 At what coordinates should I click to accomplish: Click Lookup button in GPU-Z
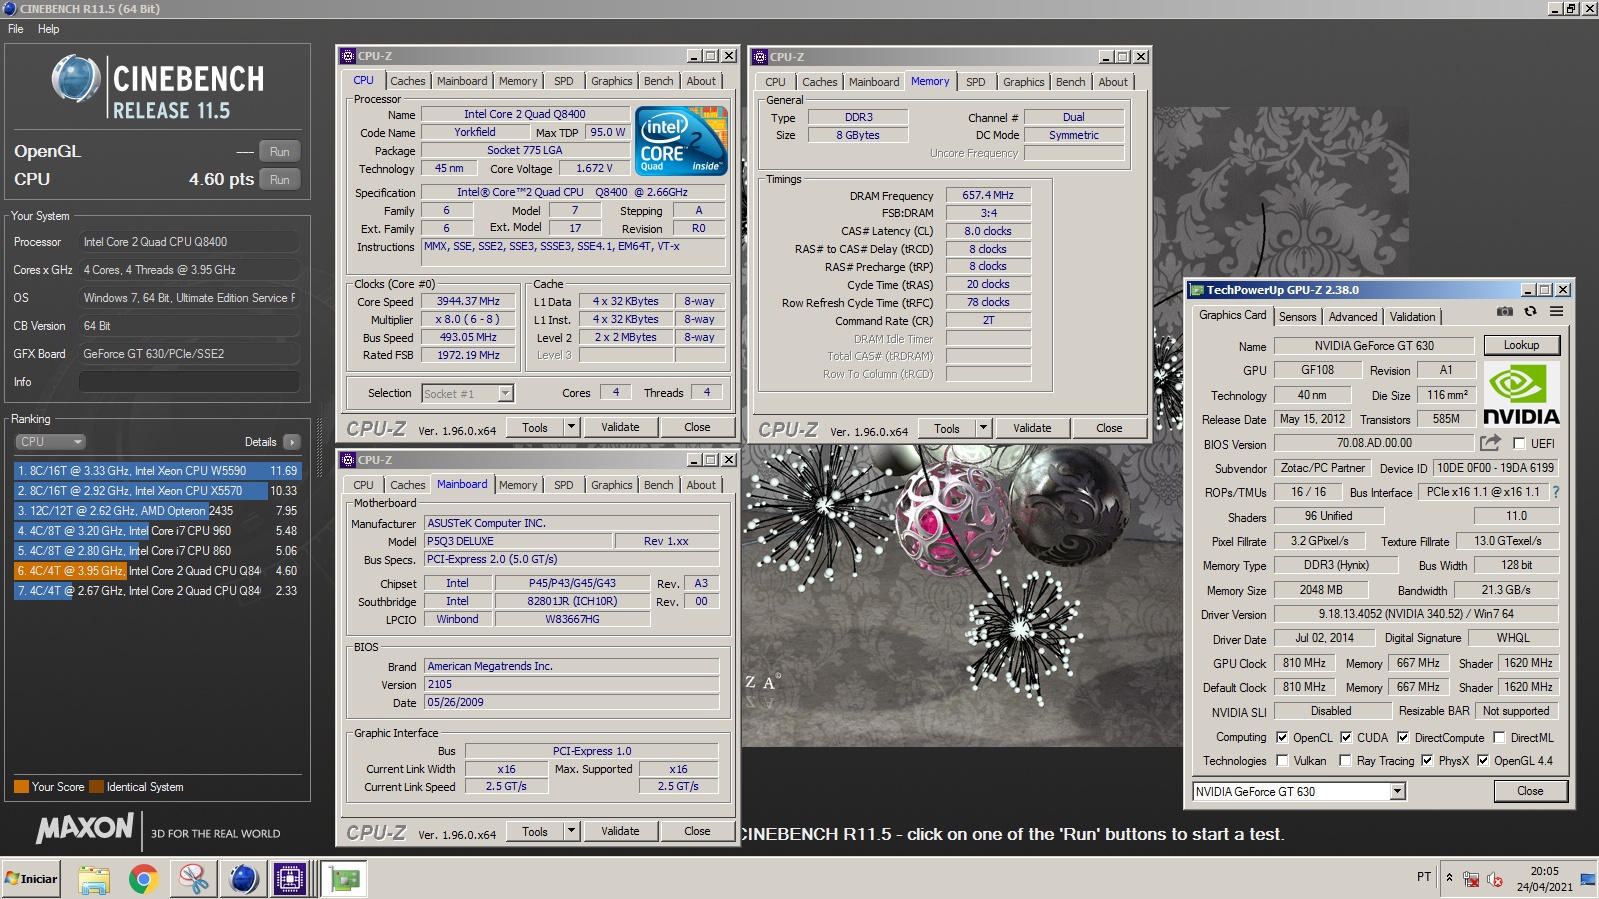pyautogui.click(x=1521, y=346)
